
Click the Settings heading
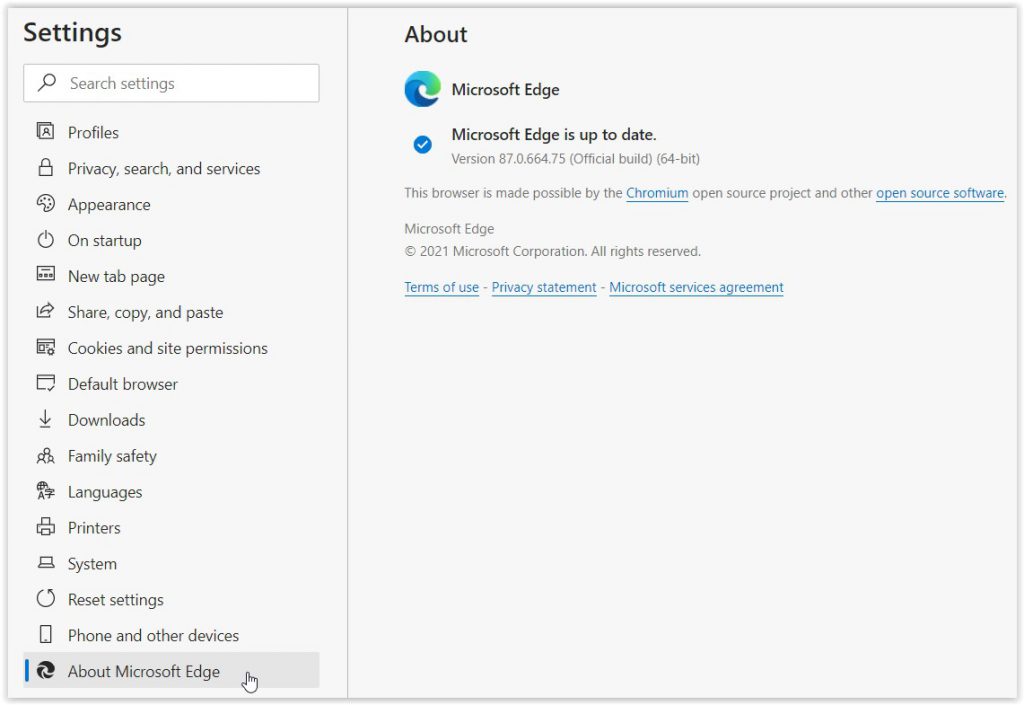click(x=72, y=33)
